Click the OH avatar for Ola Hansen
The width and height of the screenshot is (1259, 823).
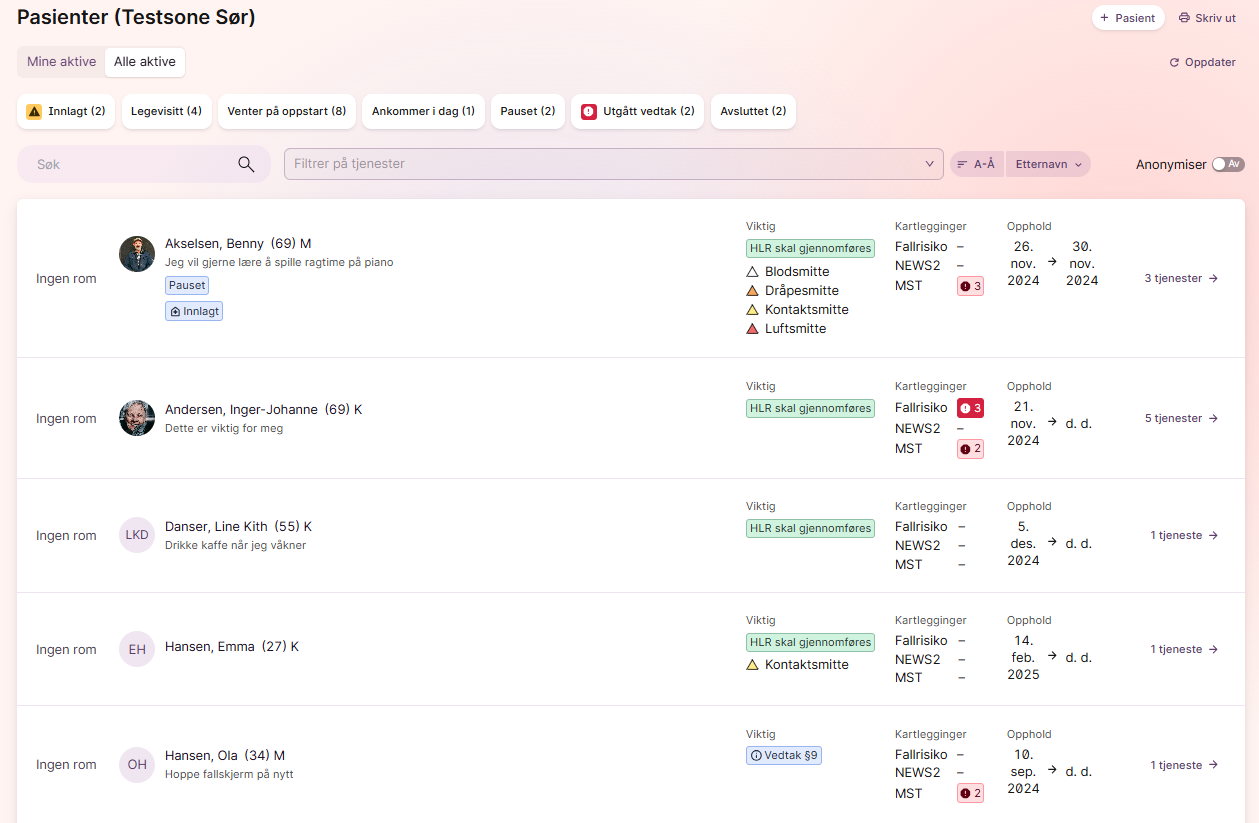point(137,765)
